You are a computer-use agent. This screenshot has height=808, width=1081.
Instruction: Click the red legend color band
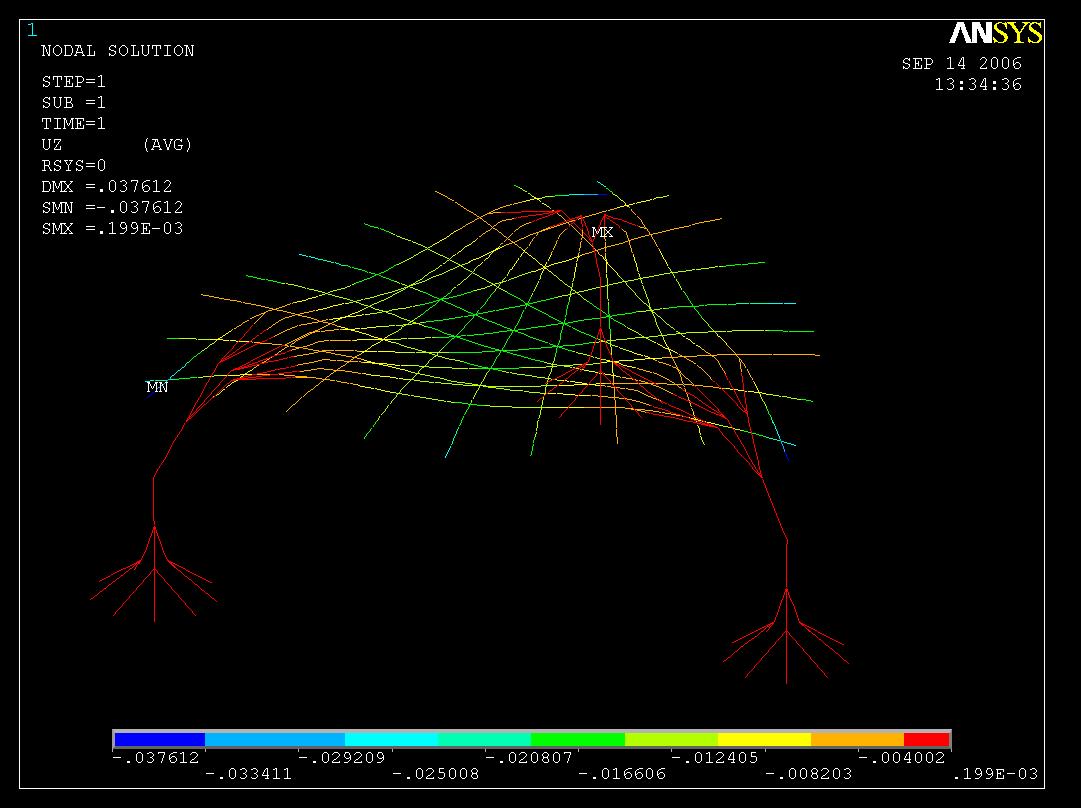coord(927,740)
